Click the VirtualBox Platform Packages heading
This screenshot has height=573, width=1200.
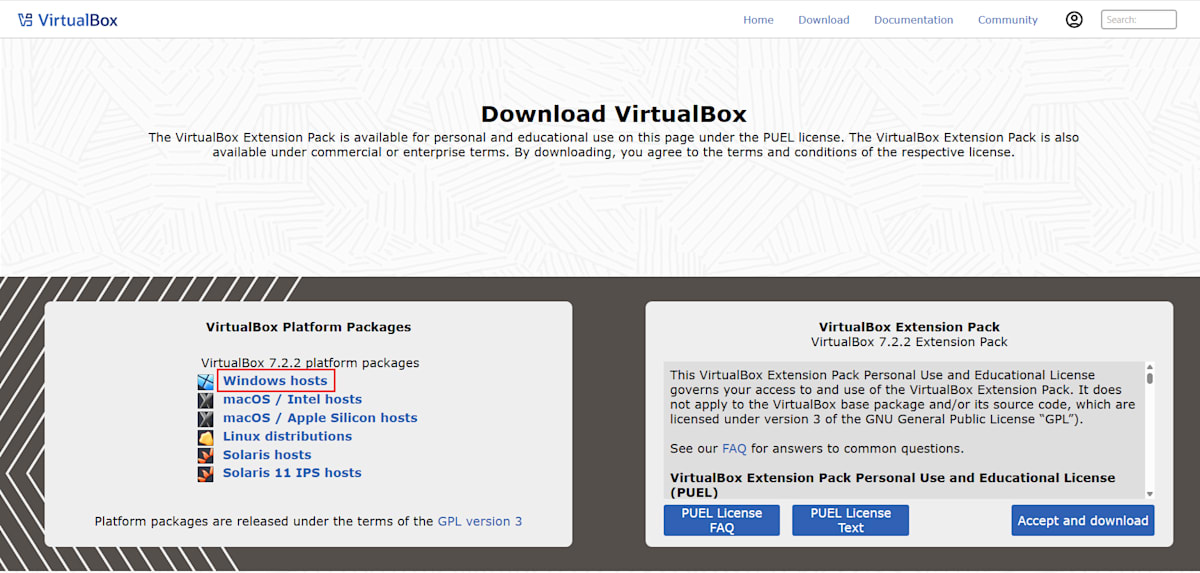308,327
